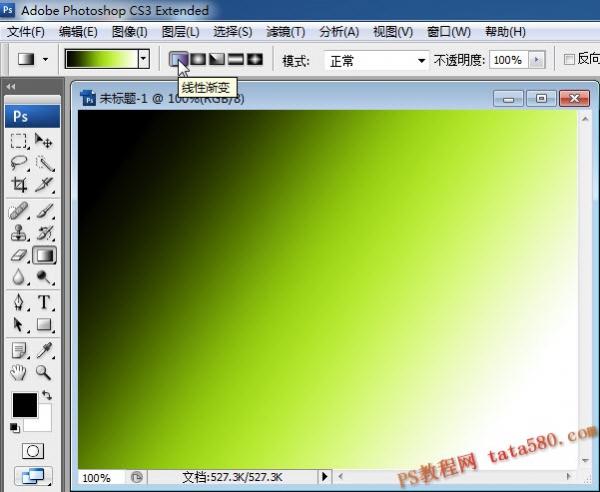Open the 帮助(H) menu
This screenshot has width=600, height=492.
click(x=505, y=32)
